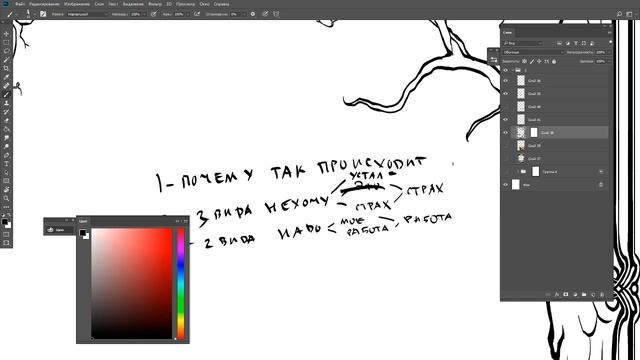Toggle visibility of selected masked layer
Viewport: 640px width, 360px height.
point(506,133)
